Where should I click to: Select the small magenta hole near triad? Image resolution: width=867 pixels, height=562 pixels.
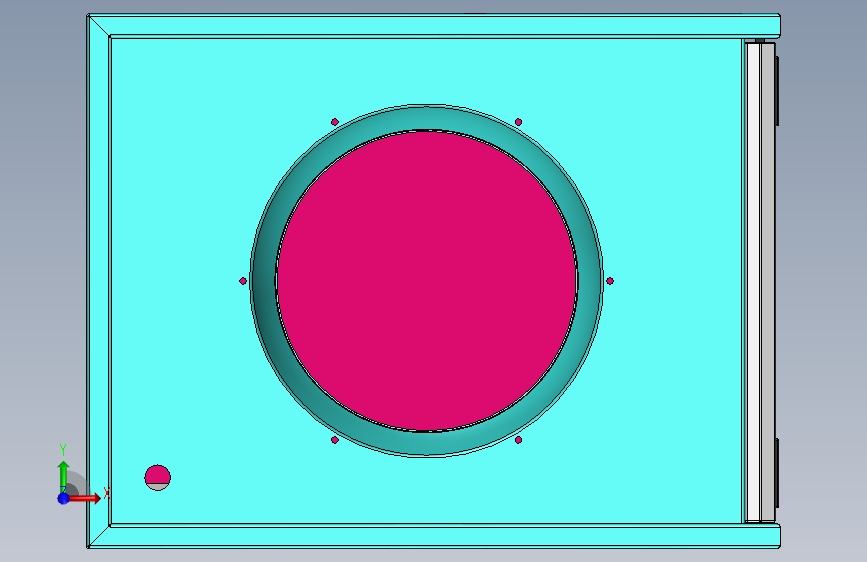tap(158, 477)
